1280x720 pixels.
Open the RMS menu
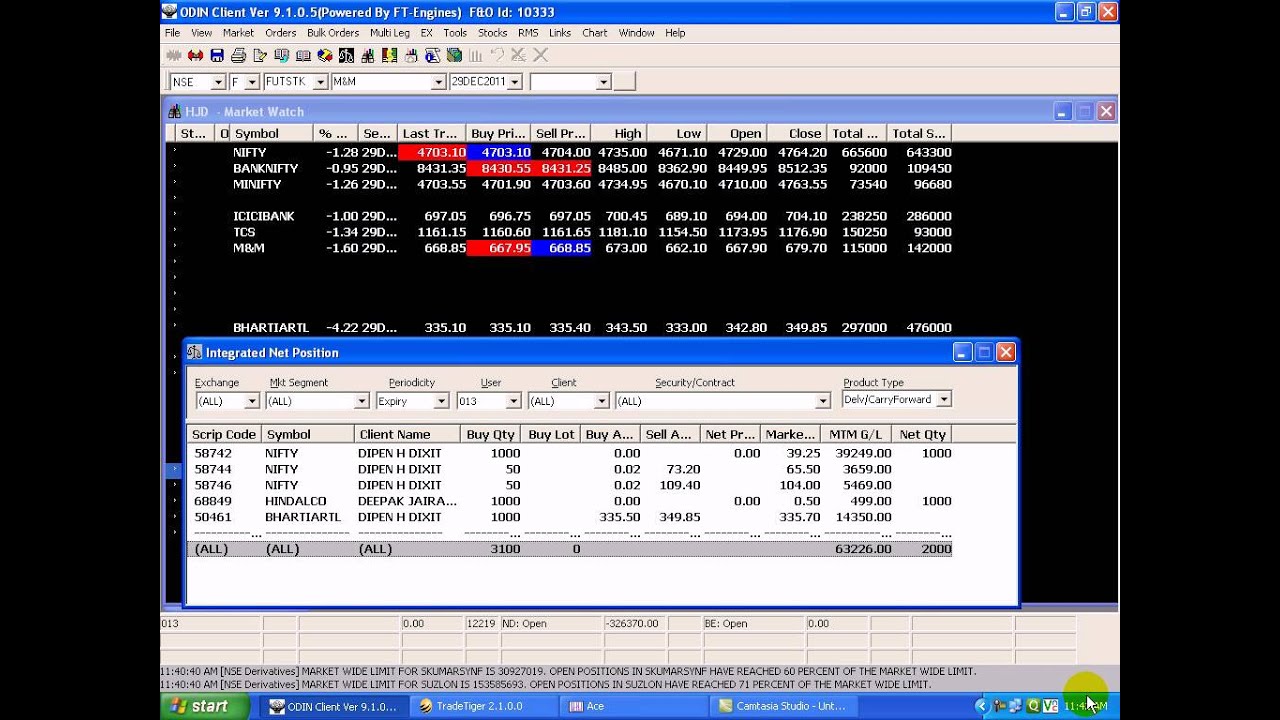pyautogui.click(x=528, y=33)
